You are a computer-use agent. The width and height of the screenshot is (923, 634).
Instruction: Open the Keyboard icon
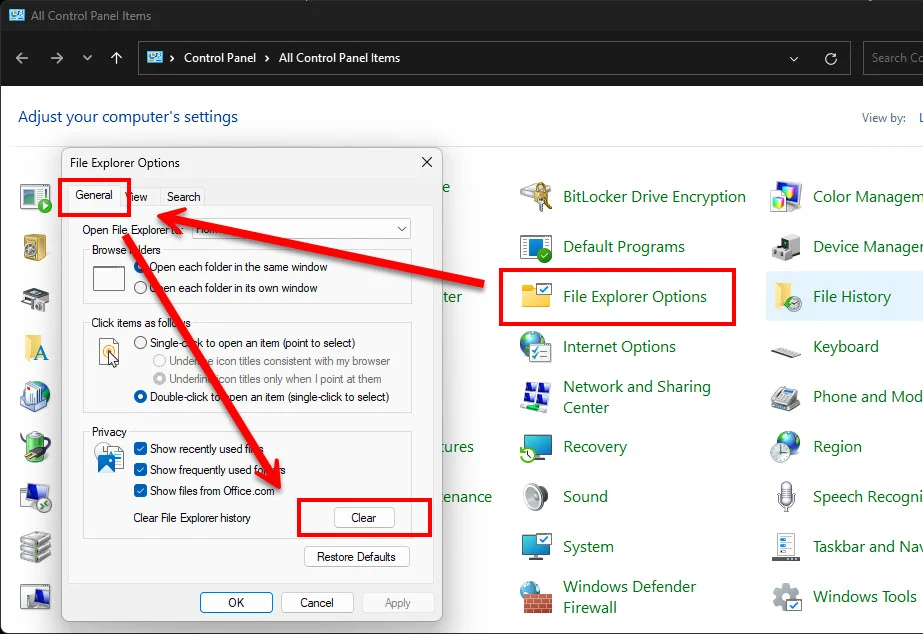786,351
